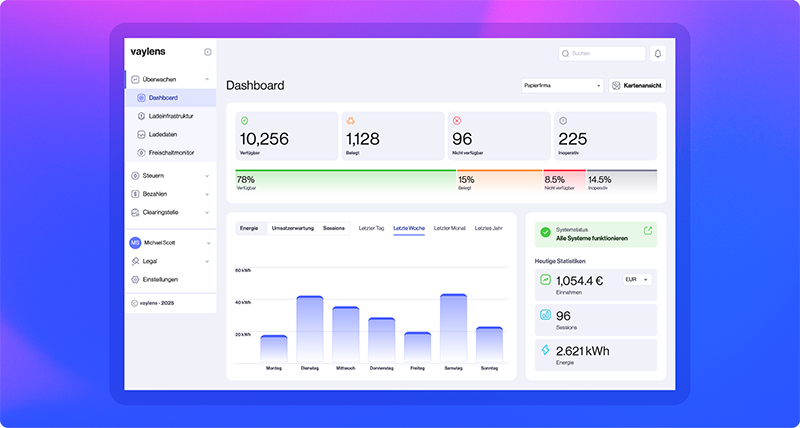Click the Bezahlen sidebar icon
The image size is (800, 428).
[x=135, y=194]
